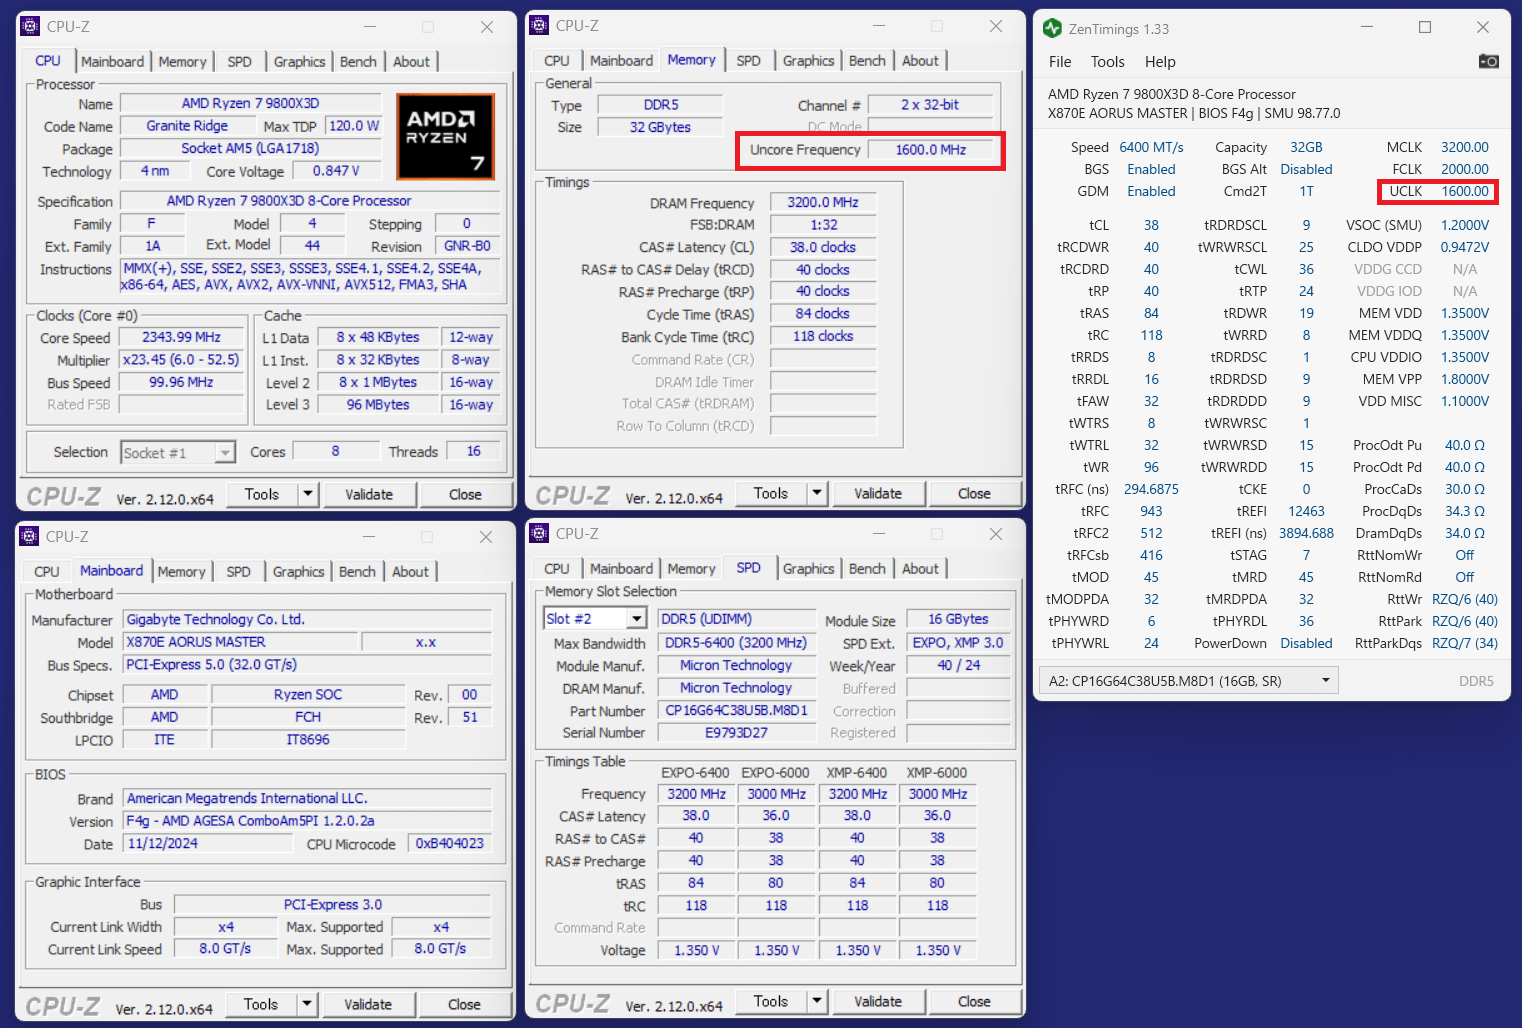Click the tRFC (ns) 294.6875 value
Screen dimensions: 1522x1028
tap(1151, 489)
